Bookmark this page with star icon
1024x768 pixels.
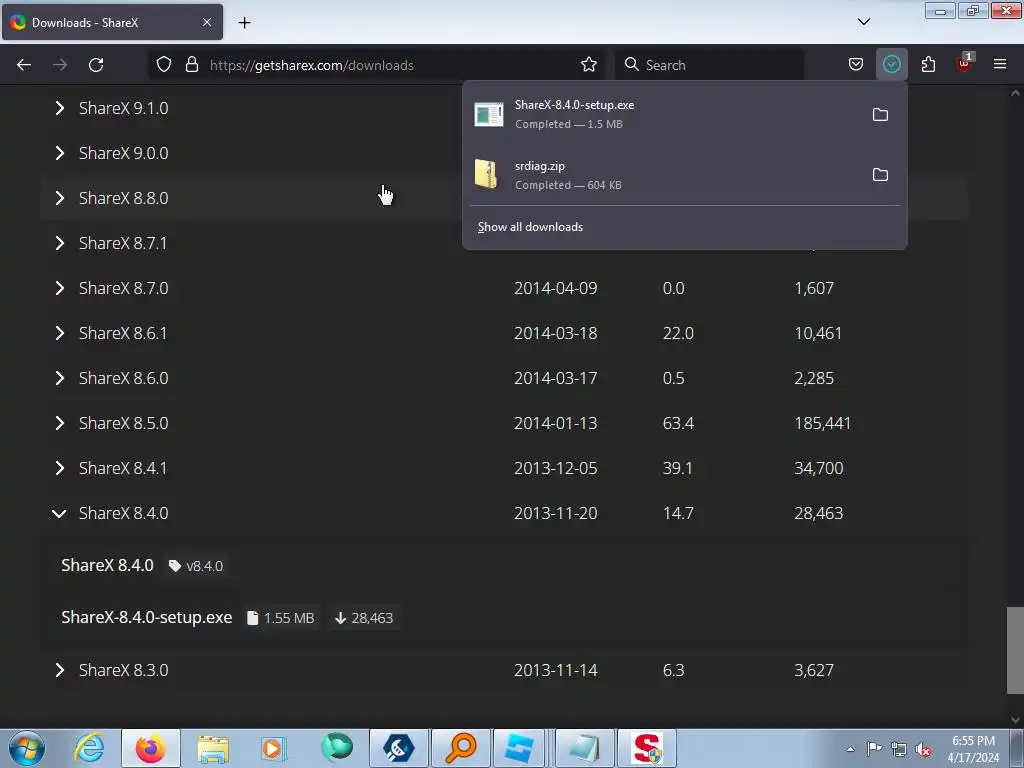click(x=588, y=65)
